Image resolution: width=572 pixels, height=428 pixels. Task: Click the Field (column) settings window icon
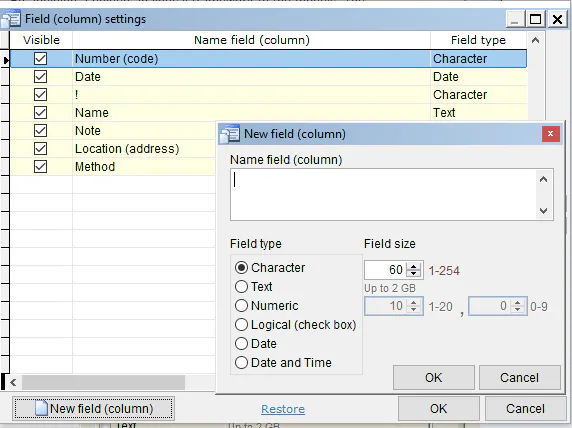11,19
